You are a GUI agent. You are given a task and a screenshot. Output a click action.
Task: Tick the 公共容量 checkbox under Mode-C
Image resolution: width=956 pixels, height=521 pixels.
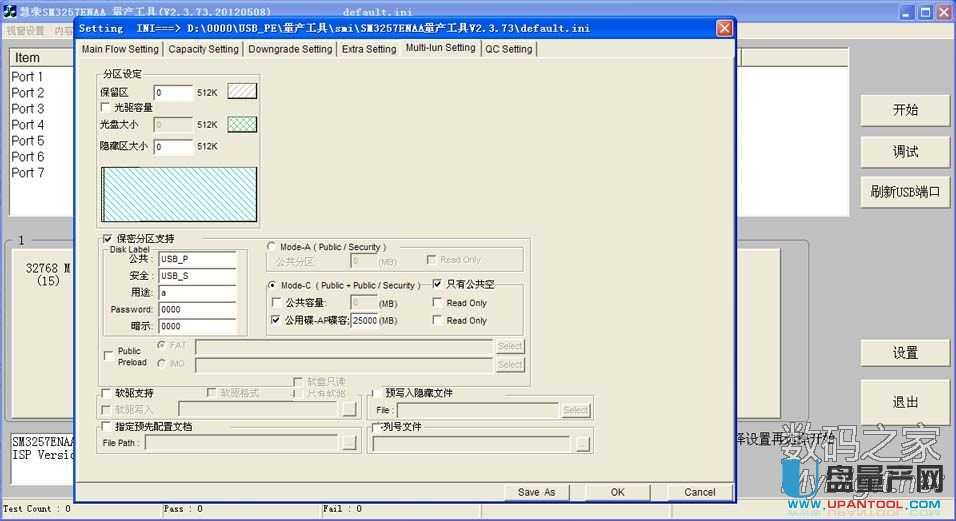point(277,303)
